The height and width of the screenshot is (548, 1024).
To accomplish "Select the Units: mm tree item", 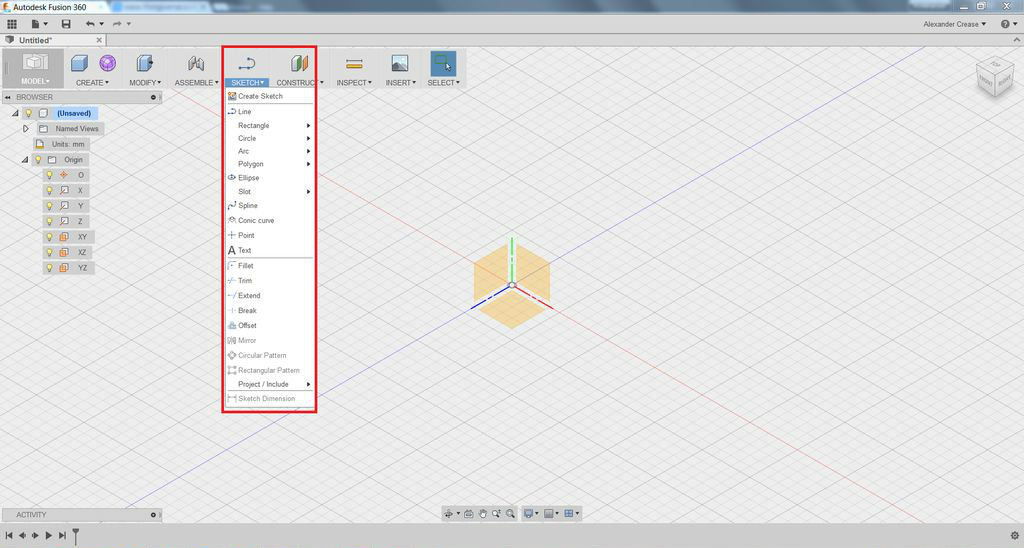I will pos(68,144).
